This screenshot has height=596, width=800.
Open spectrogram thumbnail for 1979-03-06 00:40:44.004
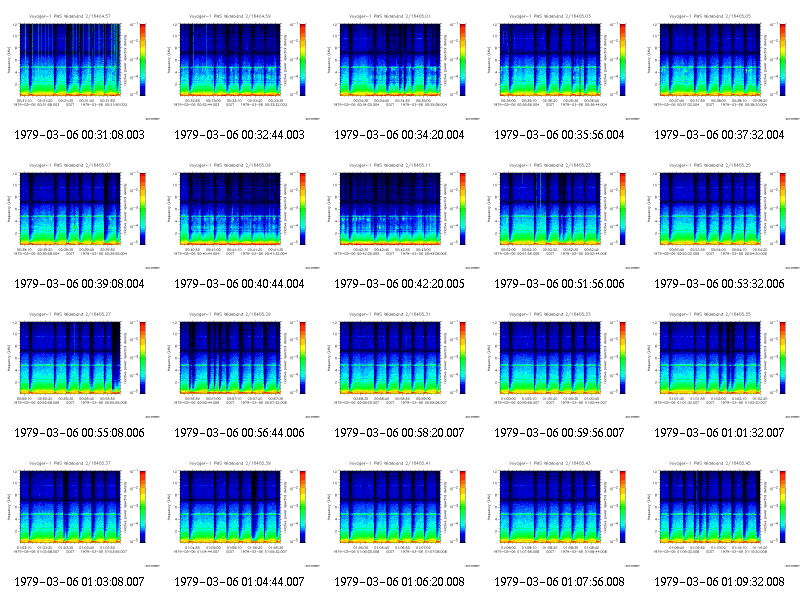[x=240, y=215]
